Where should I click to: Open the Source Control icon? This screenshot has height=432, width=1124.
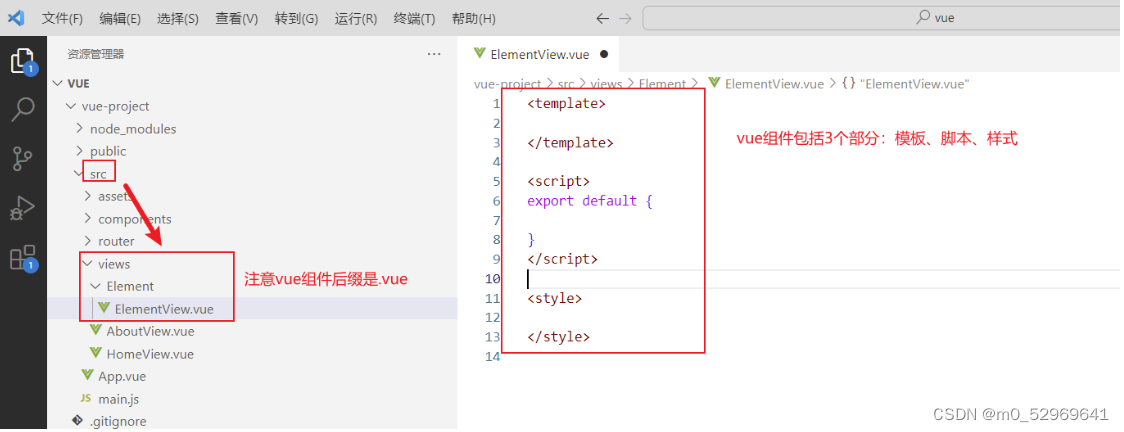tap(23, 158)
